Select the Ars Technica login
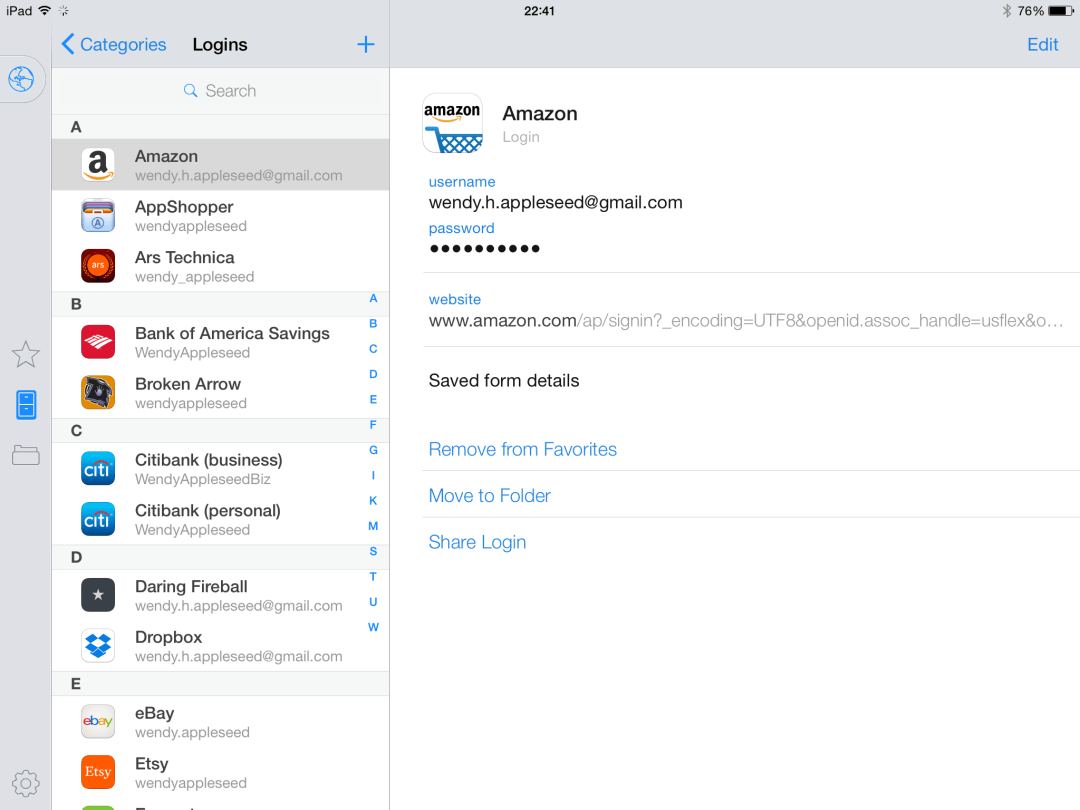1080x810 pixels. 220,266
